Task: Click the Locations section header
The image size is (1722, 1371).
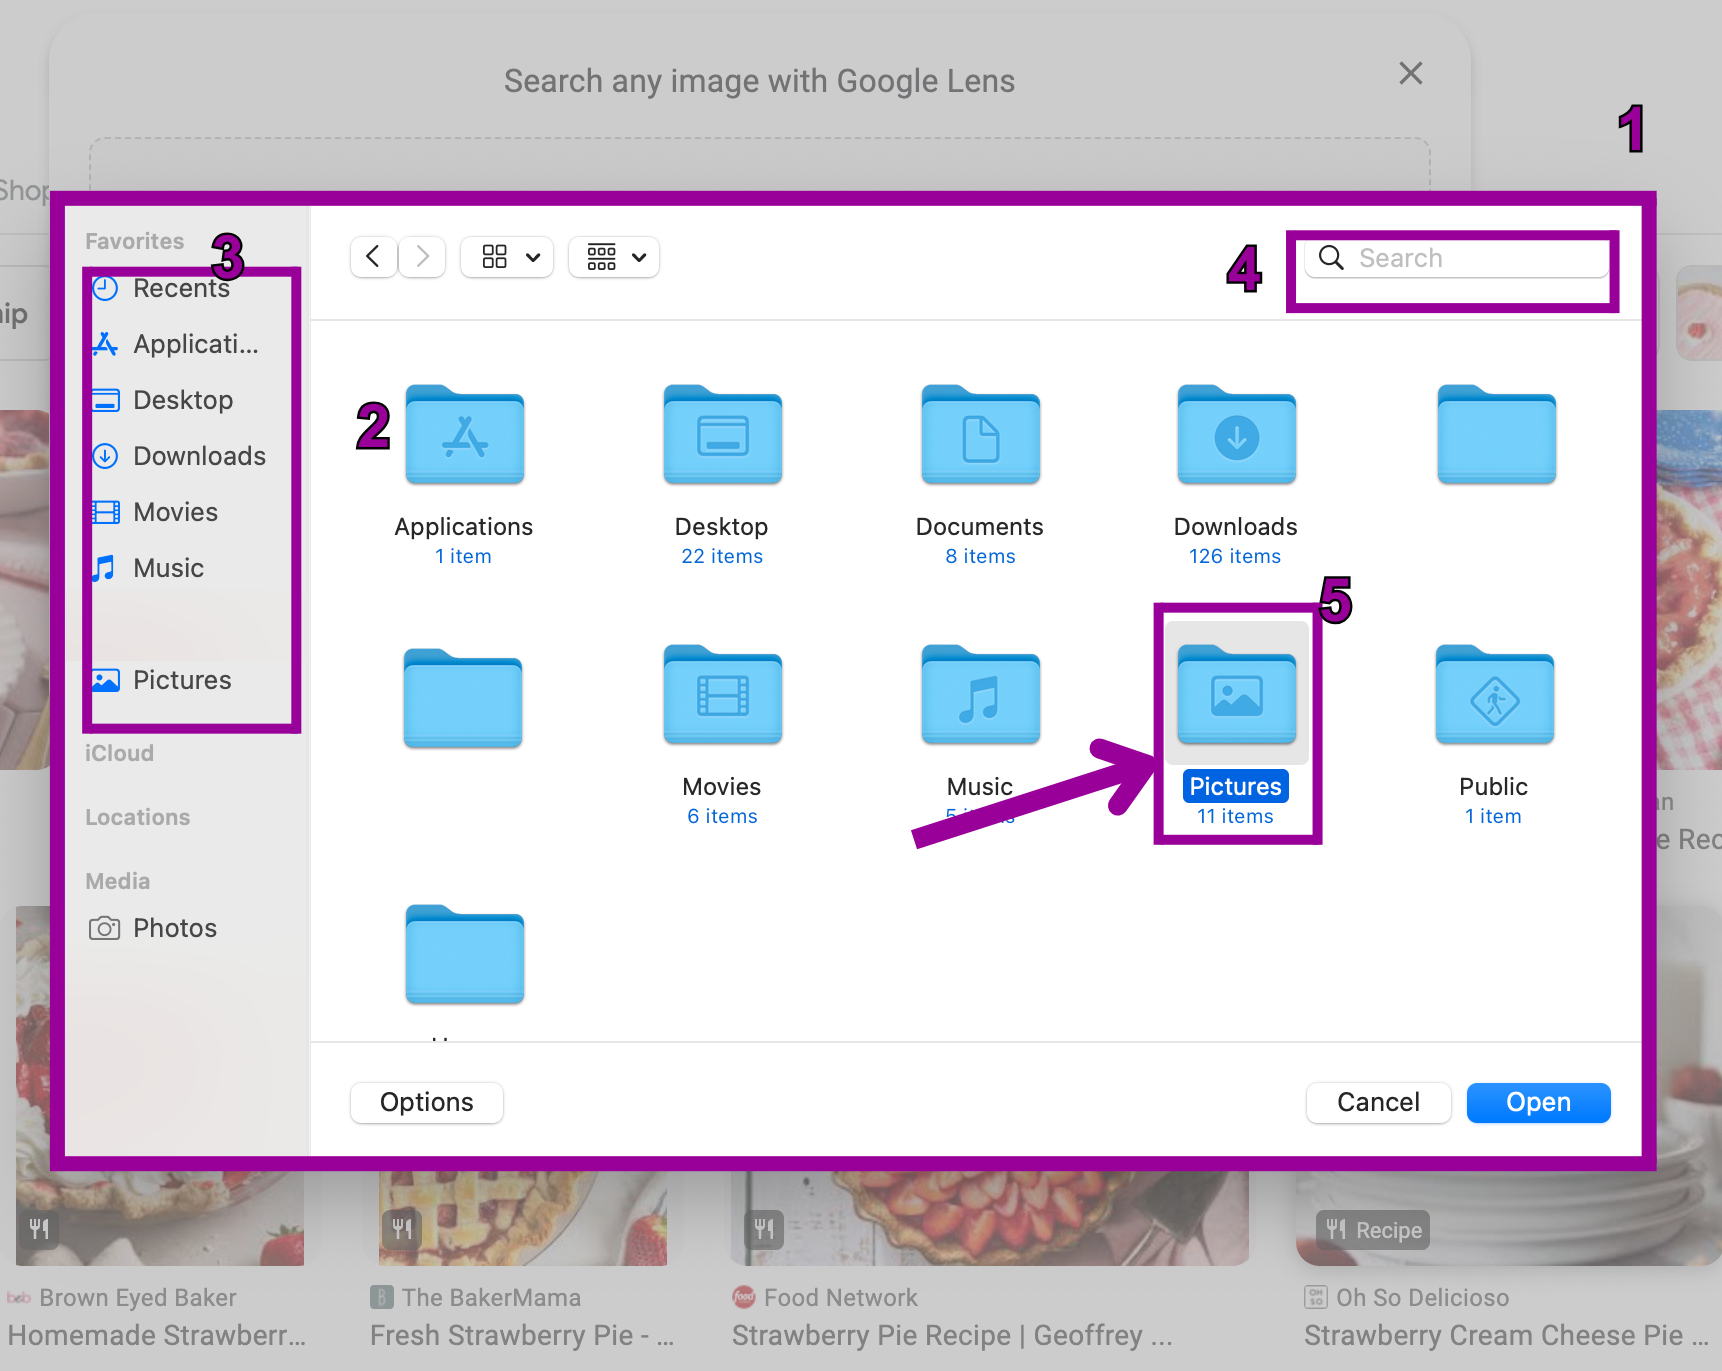Action: pos(137,817)
